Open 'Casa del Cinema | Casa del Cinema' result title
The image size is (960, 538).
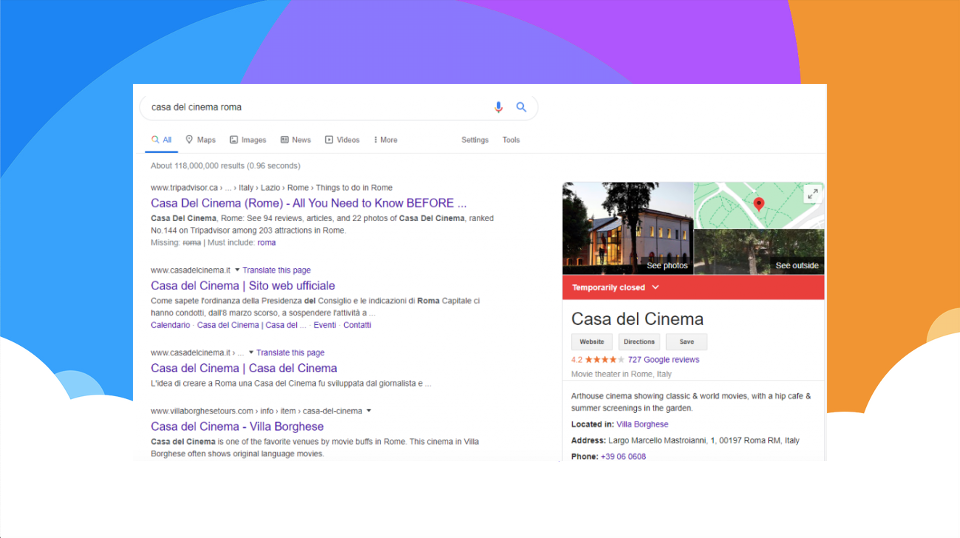[x=244, y=368]
